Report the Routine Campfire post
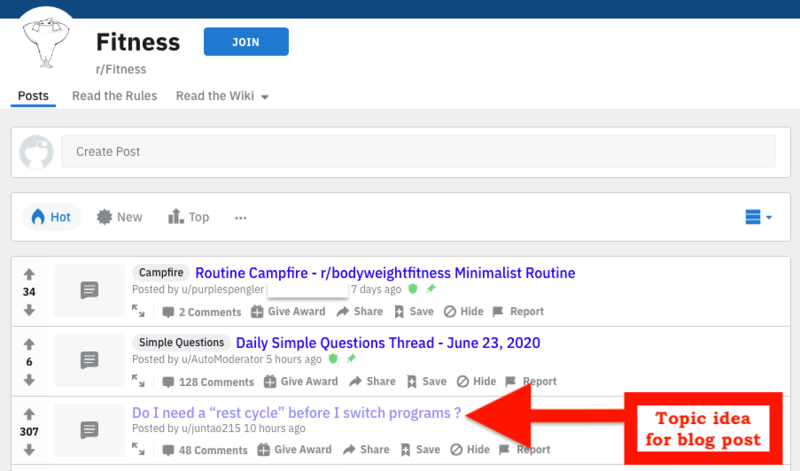This screenshot has height=471, width=800. point(518,311)
